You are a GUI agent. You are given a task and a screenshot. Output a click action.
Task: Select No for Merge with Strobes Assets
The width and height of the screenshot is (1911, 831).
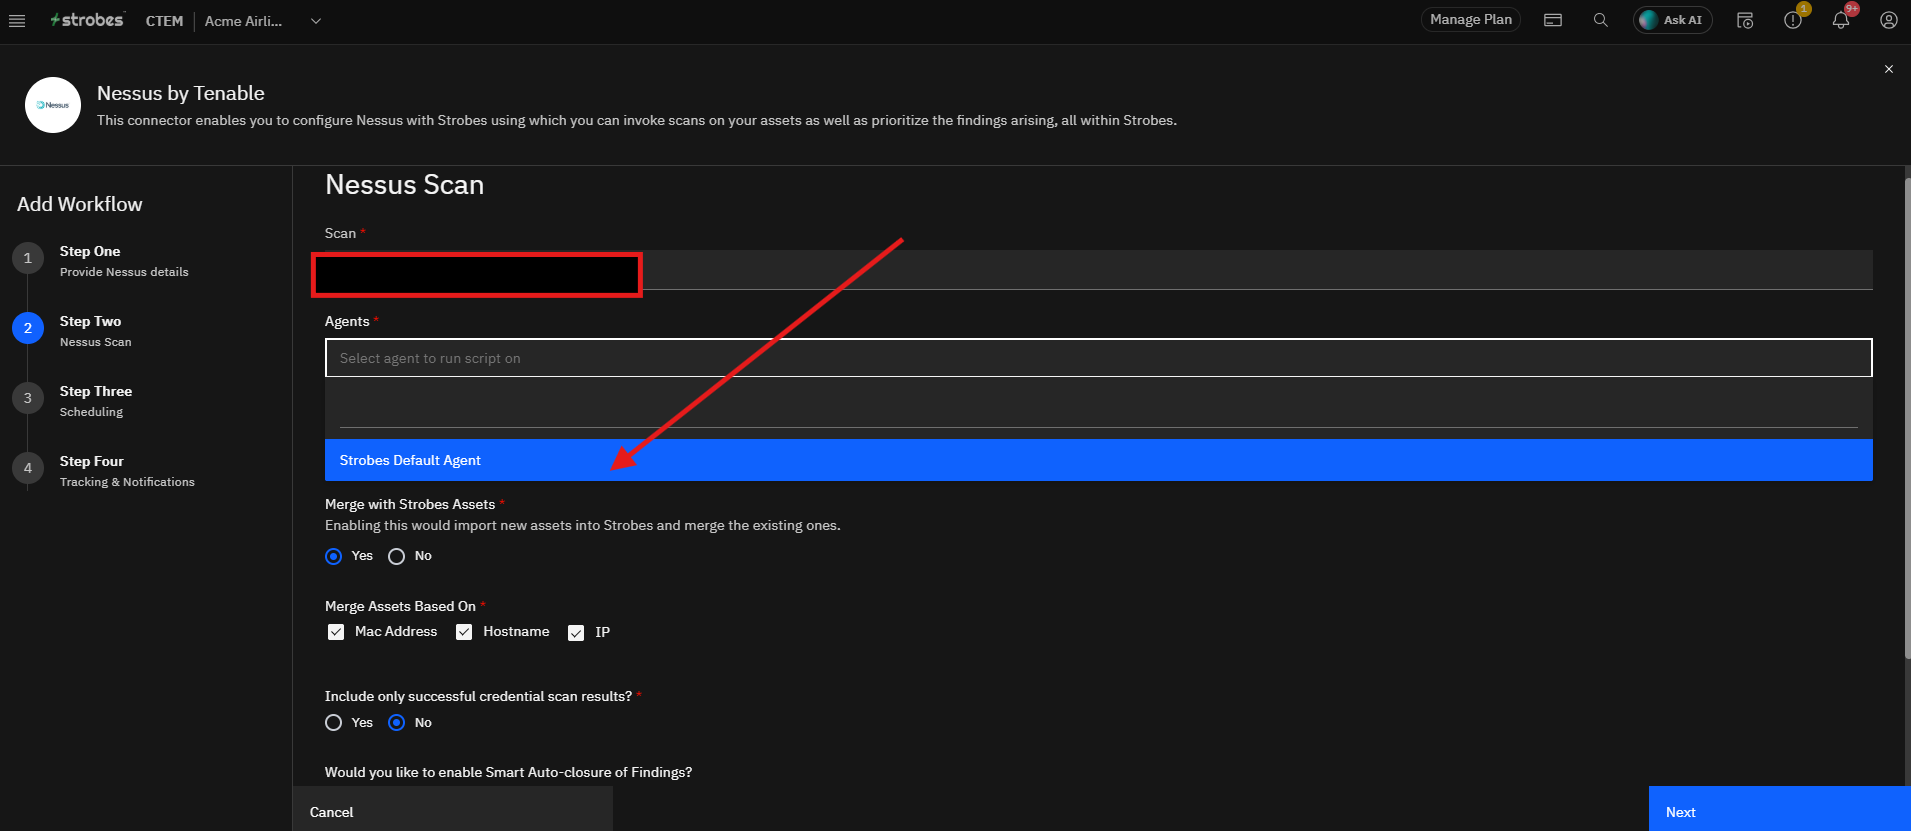pos(397,556)
